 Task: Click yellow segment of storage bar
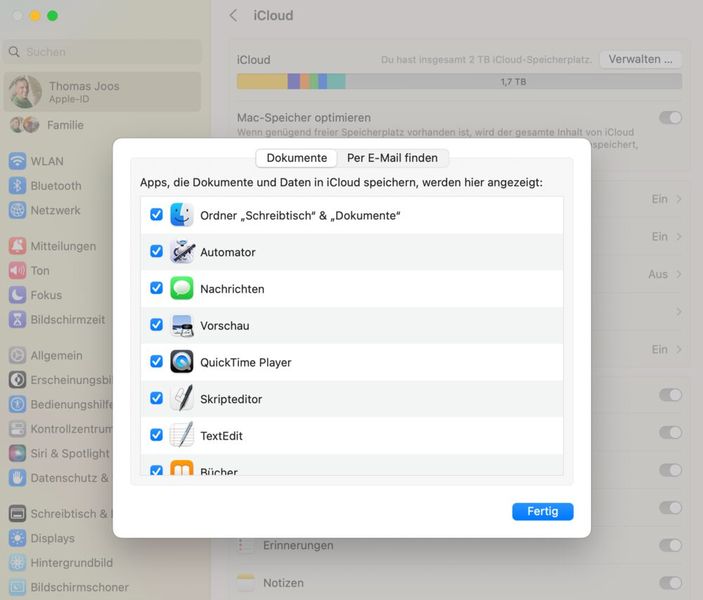pyautogui.click(x=262, y=82)
